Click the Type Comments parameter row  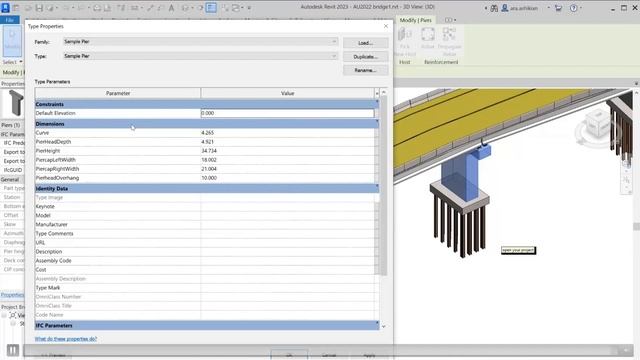[205, 233]
